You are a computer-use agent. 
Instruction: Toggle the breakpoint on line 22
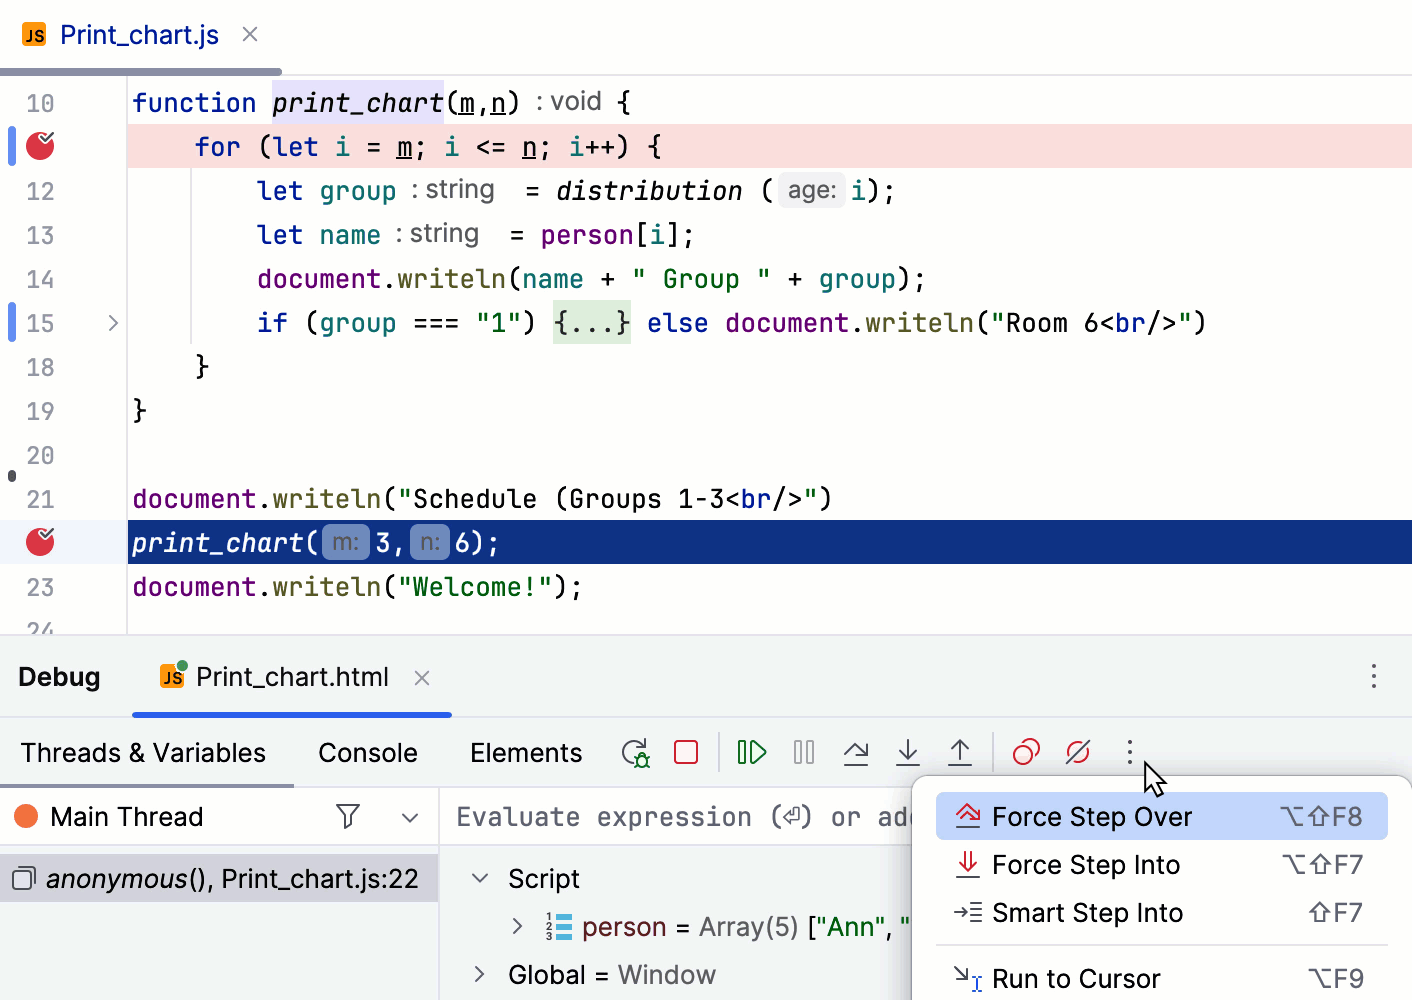tap(39, 541)
